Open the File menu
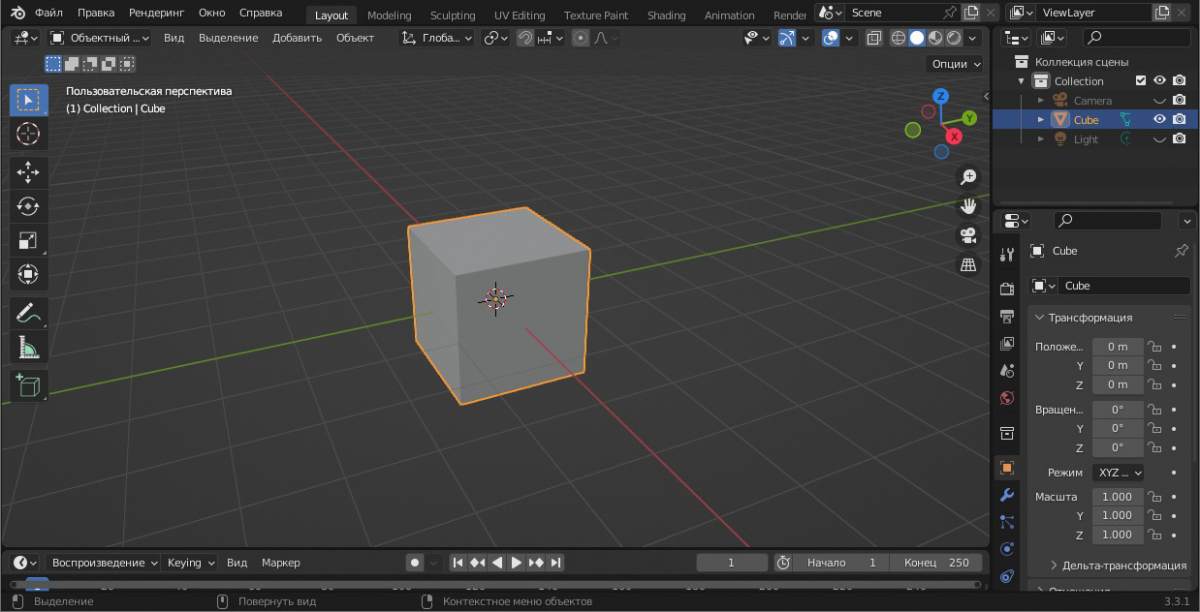Viewport: 1200px width, 612px height. point(48,14)
